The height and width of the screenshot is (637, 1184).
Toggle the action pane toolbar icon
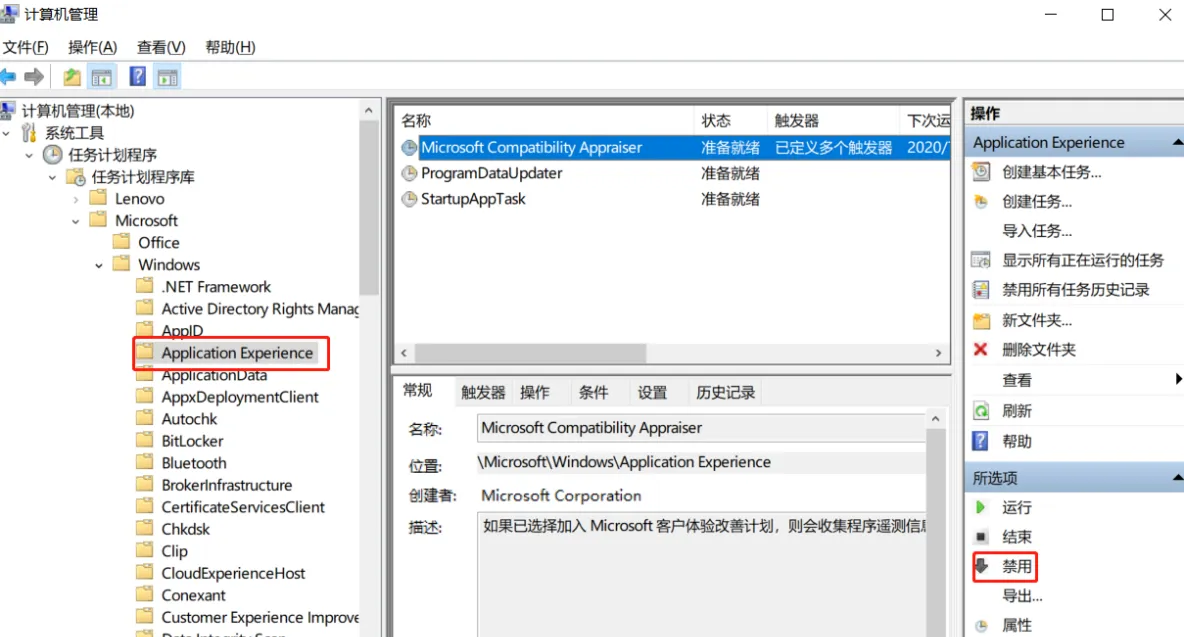168,77
